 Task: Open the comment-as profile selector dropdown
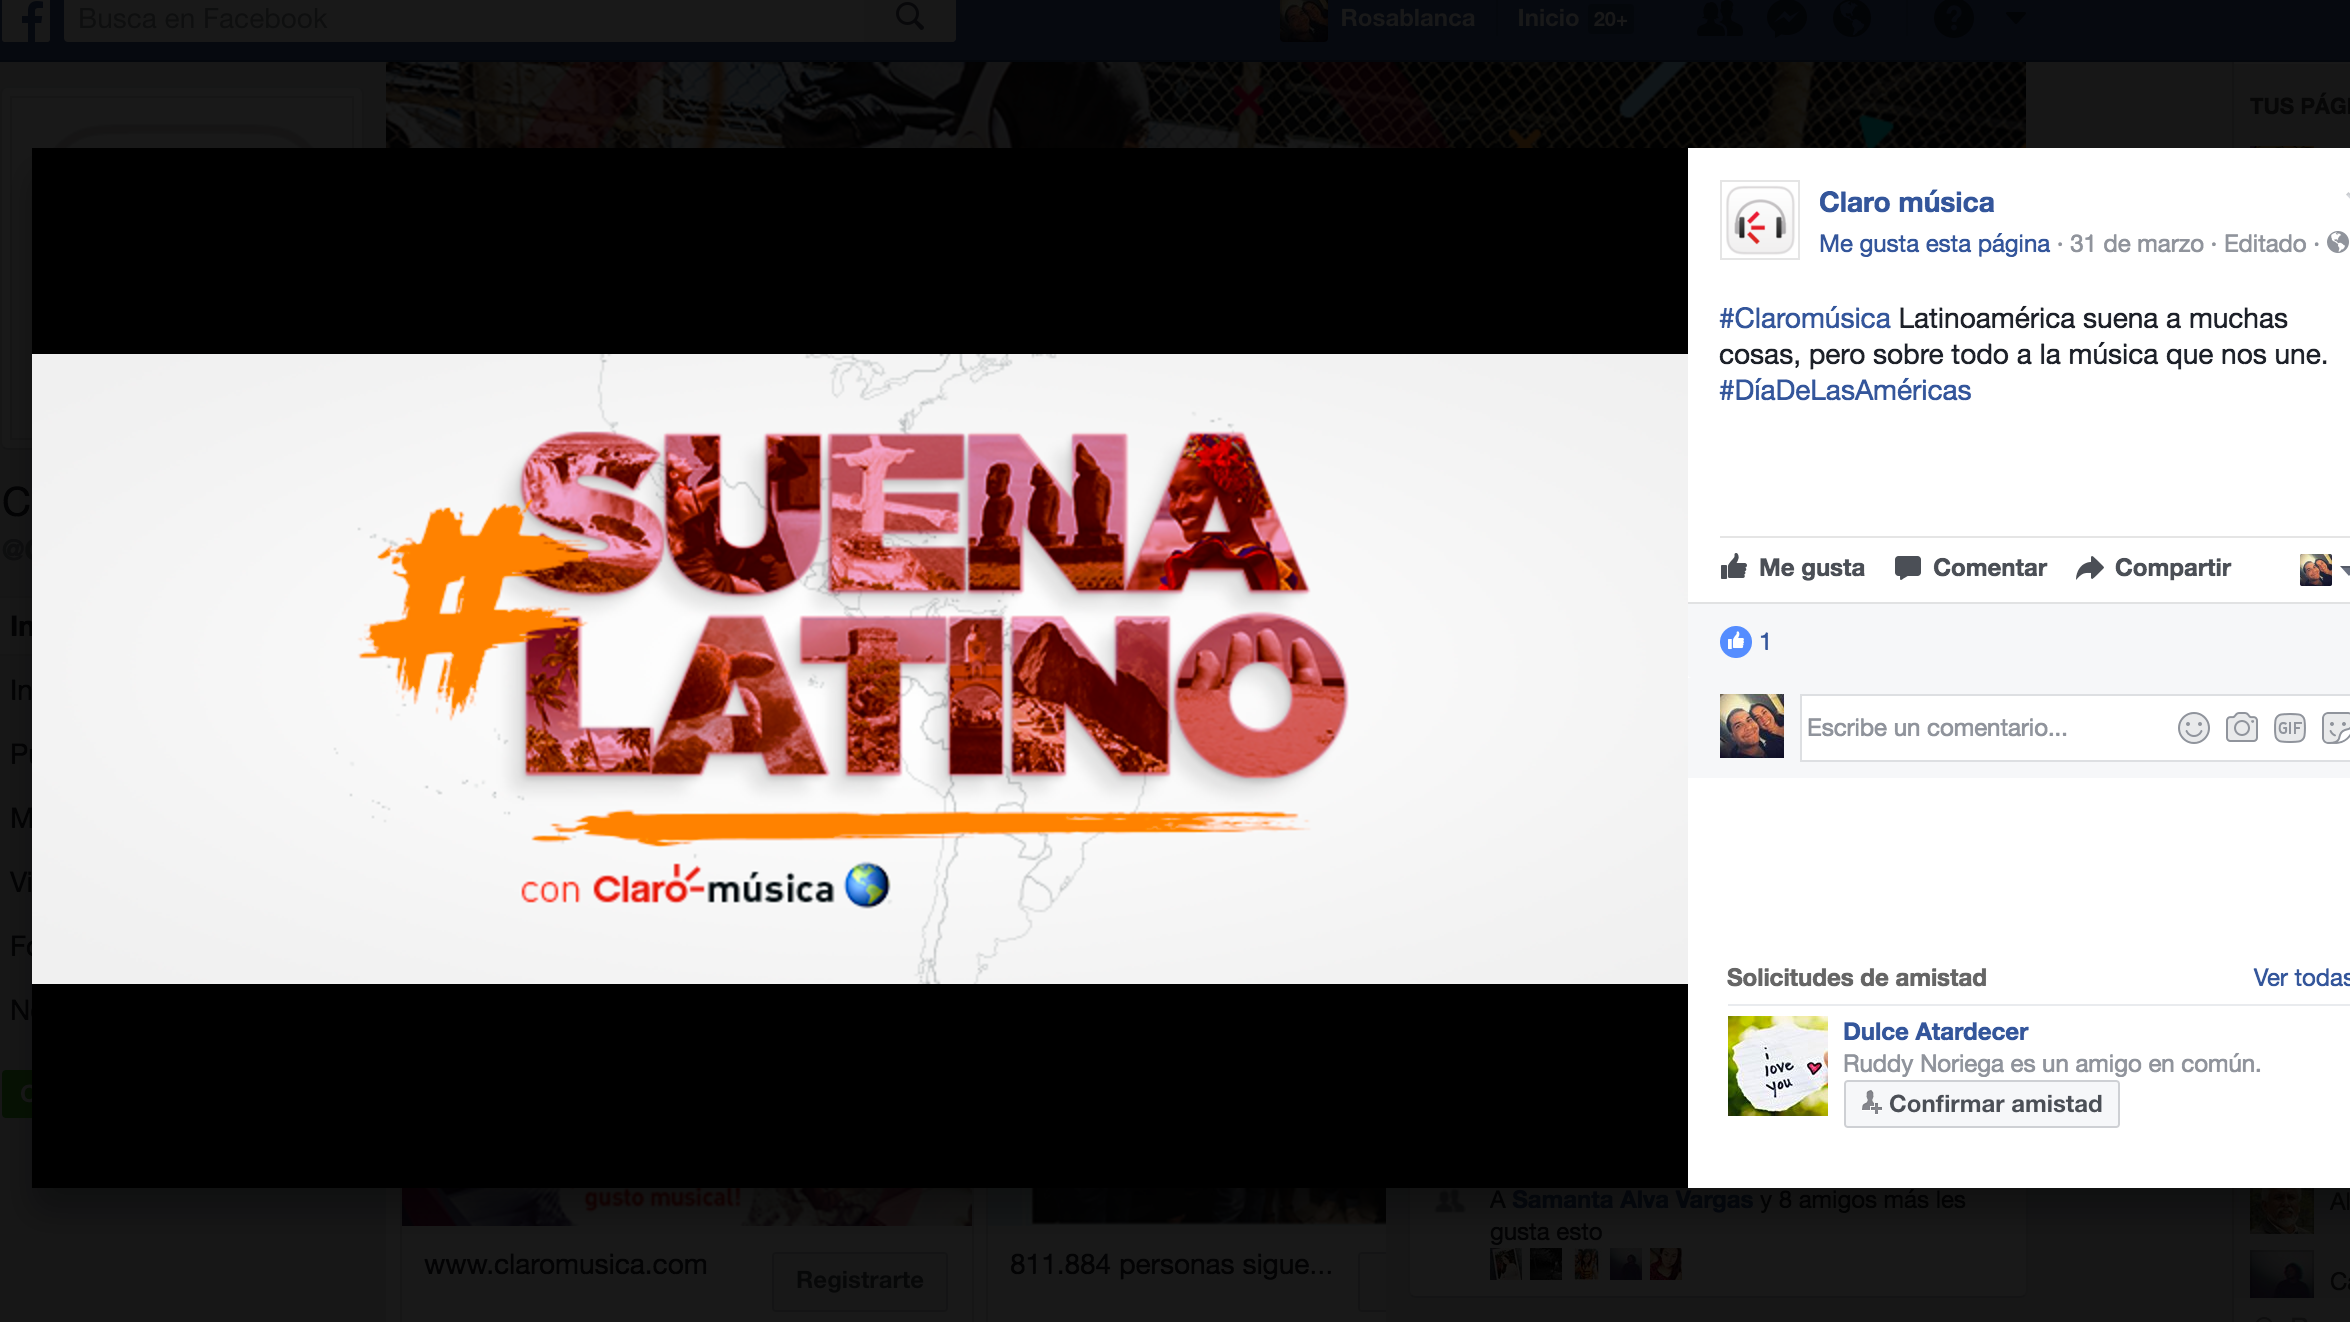point(2324,570)
